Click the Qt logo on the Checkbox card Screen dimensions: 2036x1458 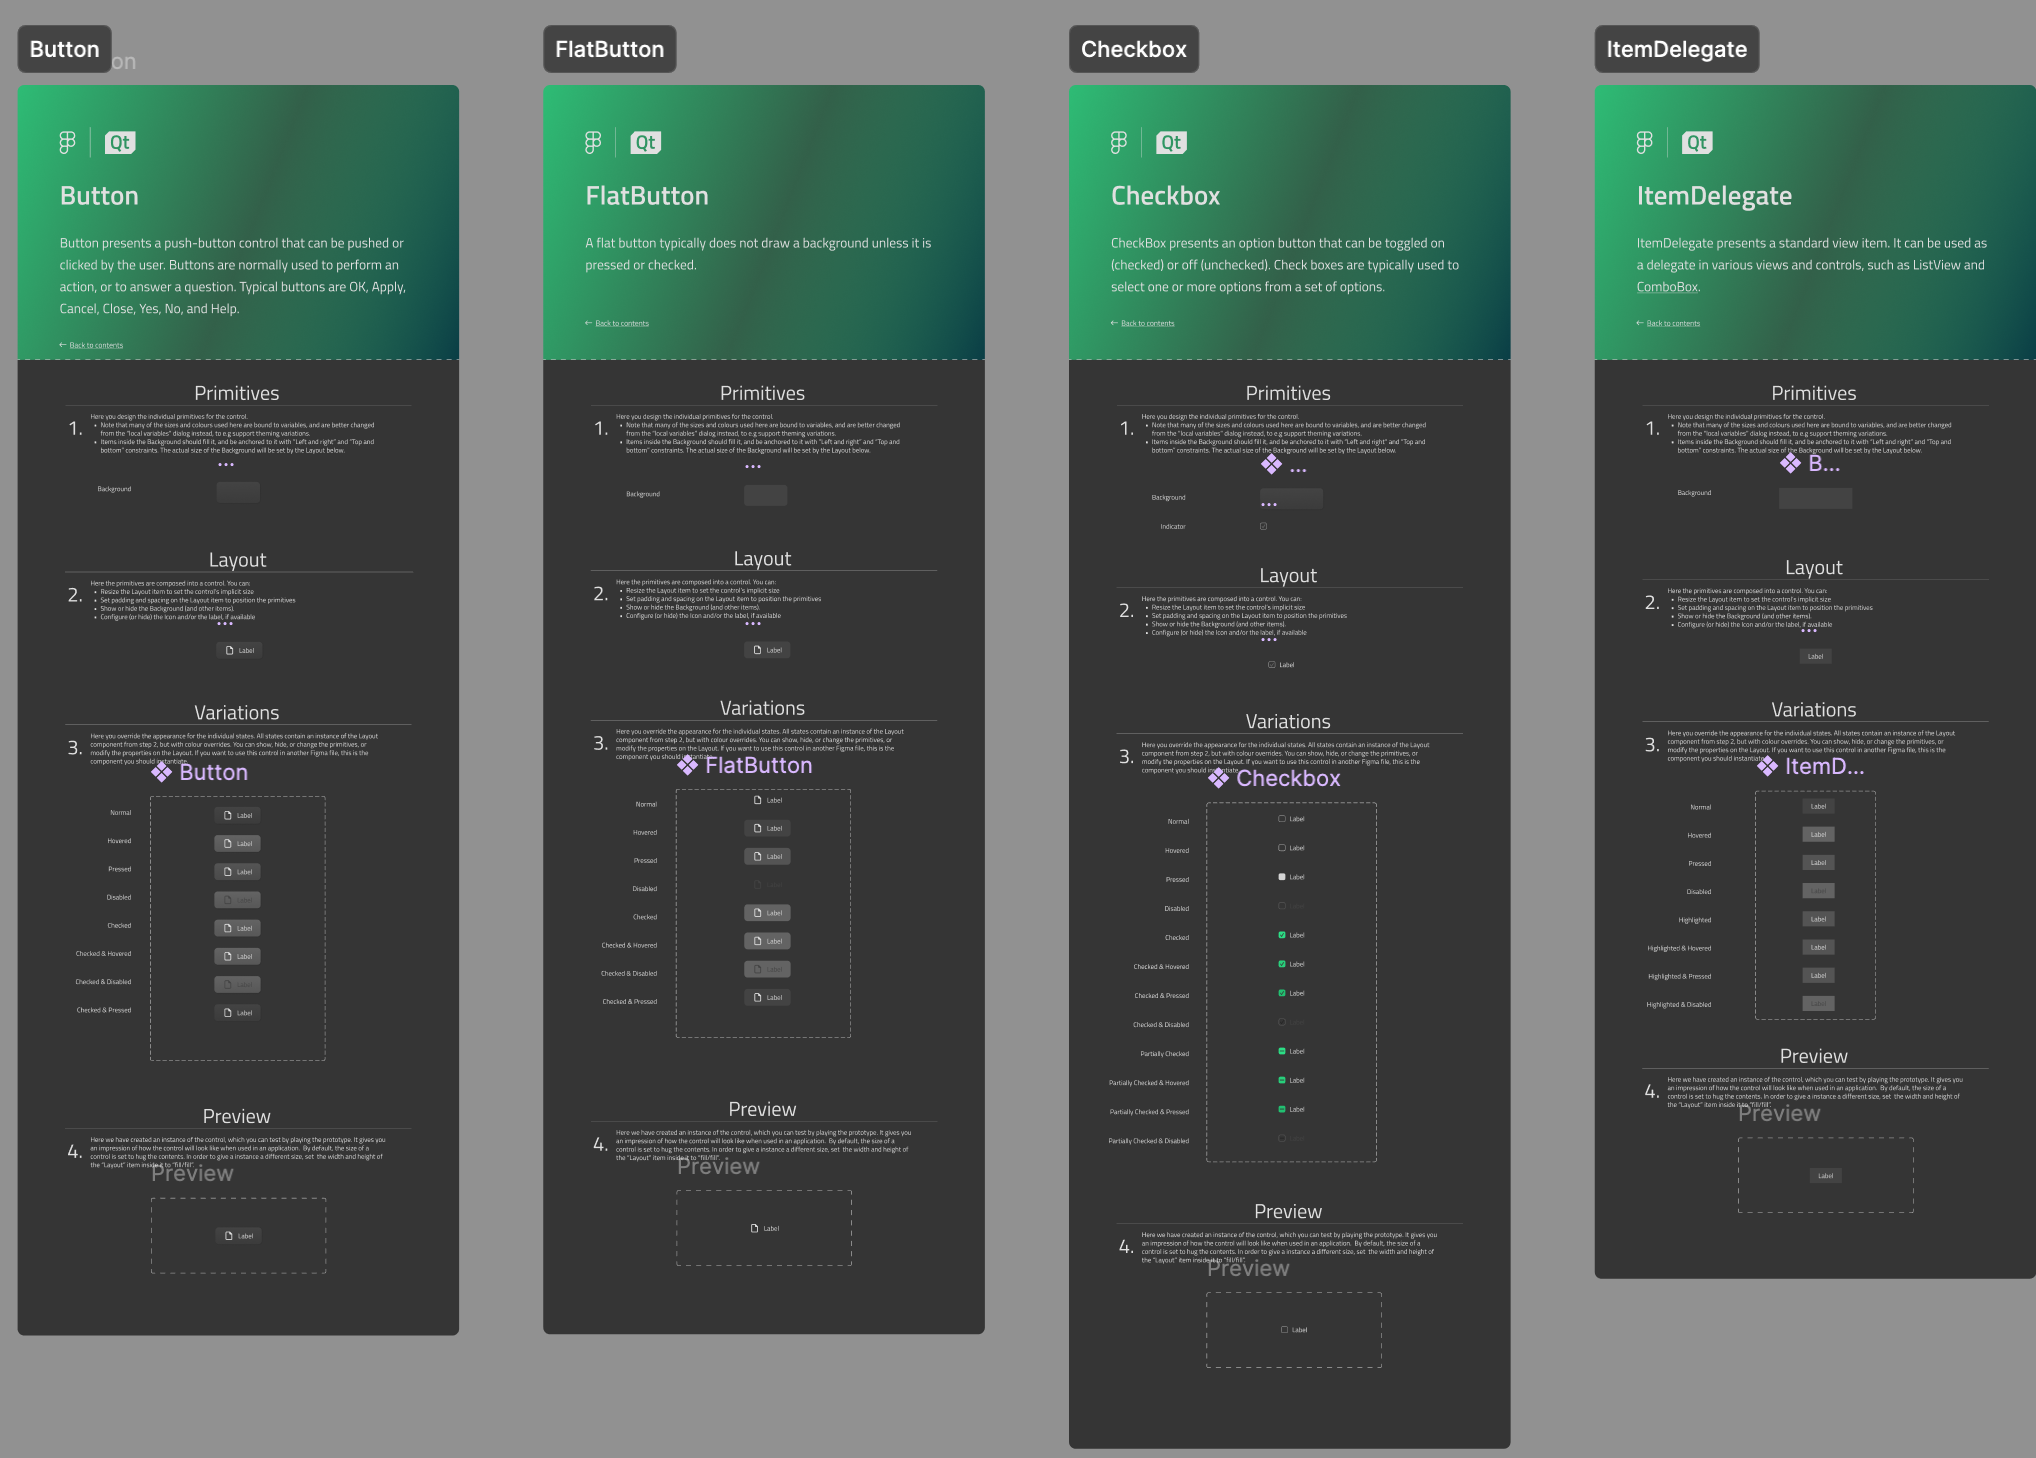point(1170,142)
